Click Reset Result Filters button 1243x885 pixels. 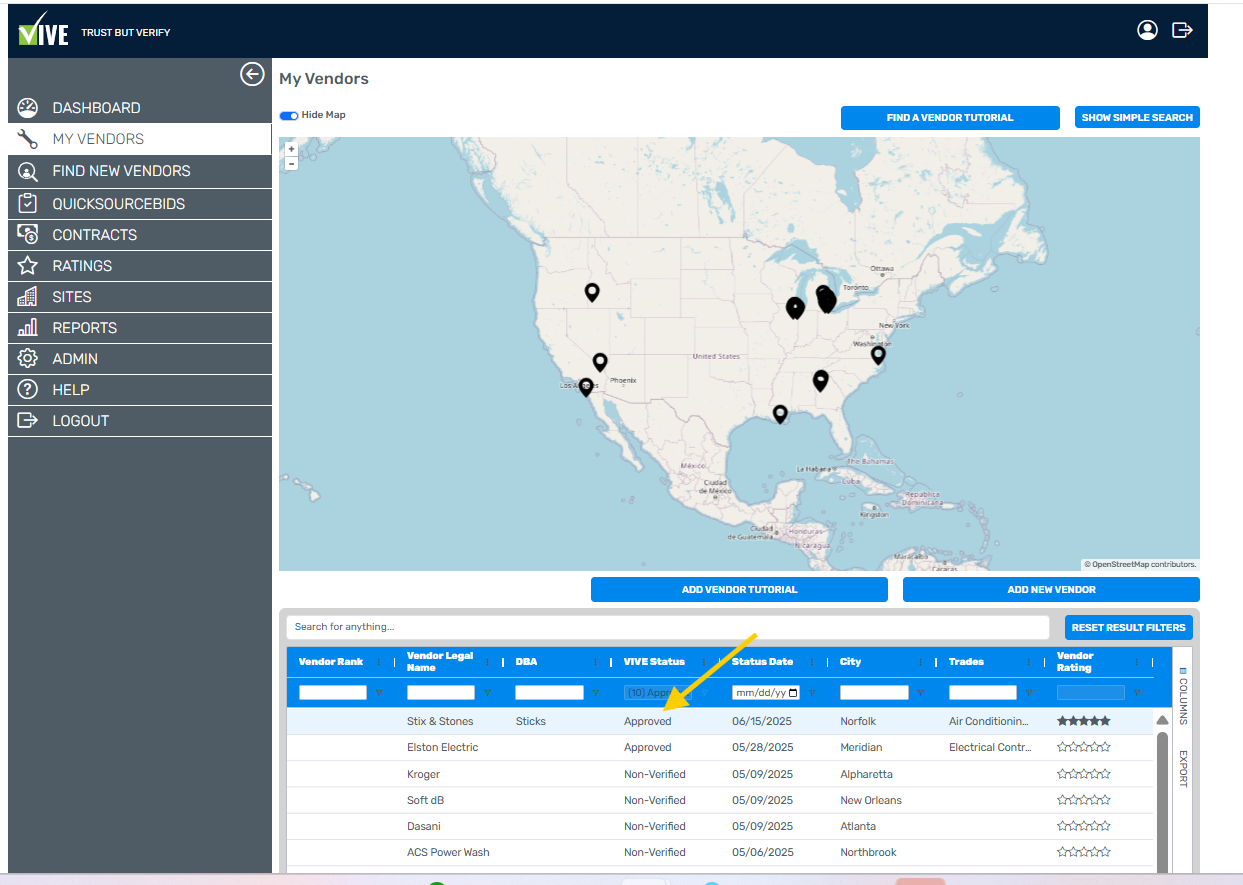click(x=1128, y=628)
